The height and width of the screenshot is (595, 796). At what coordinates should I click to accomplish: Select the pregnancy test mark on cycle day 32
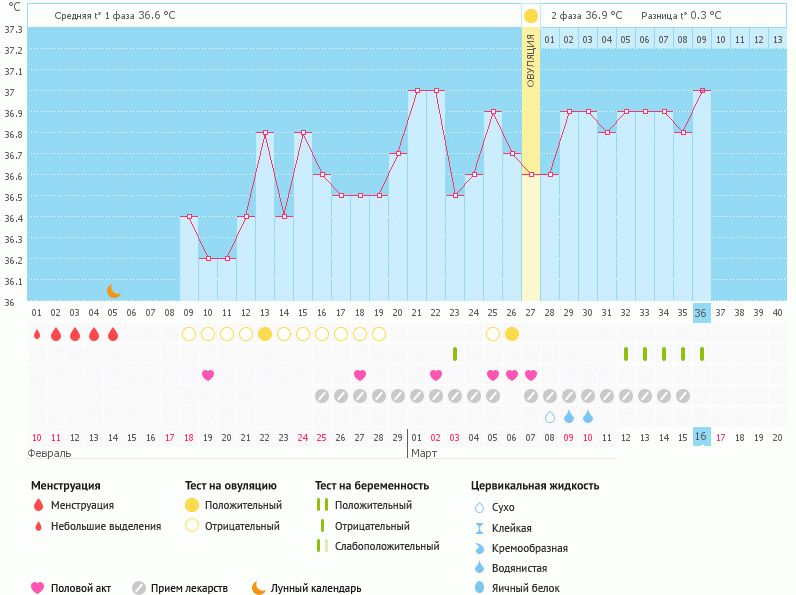pyautogui.click(x=626, y=354)
